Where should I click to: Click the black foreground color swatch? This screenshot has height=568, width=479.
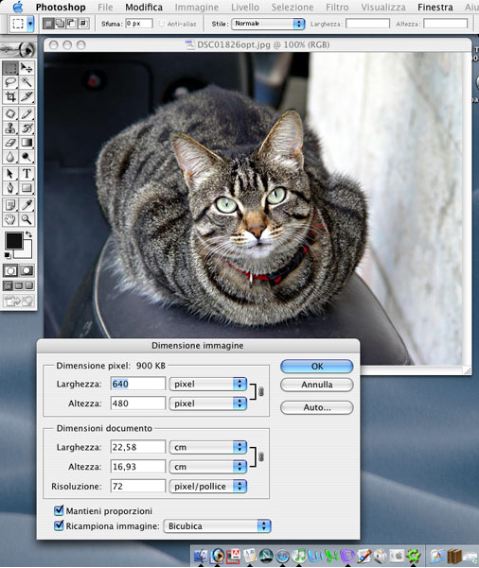14,241
